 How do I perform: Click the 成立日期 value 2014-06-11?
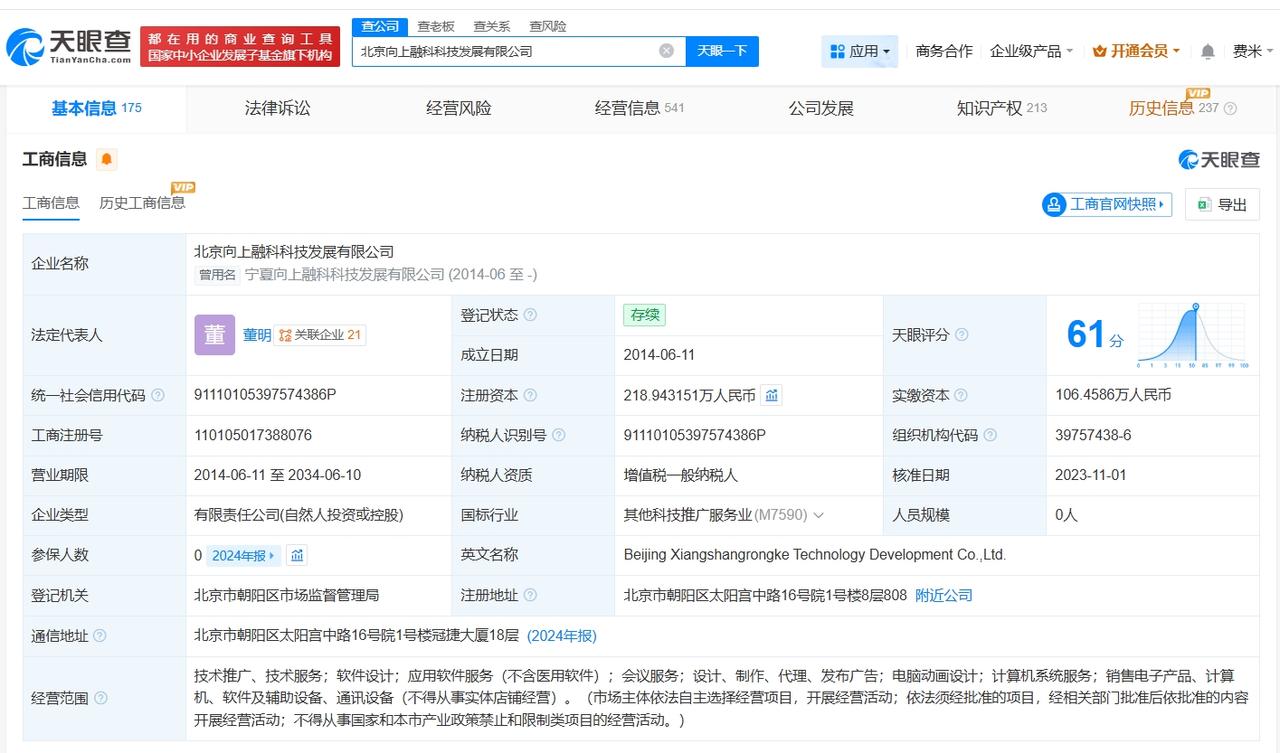pyautogui.click(x=659, y=355)
